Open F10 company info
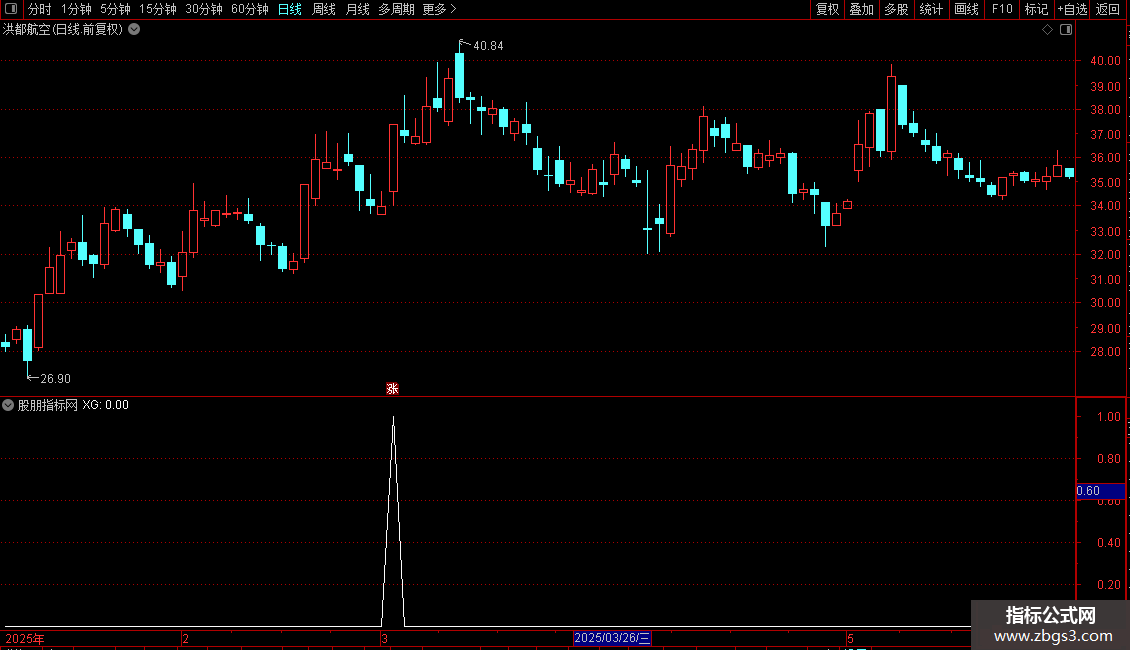 pos(1002,9)
